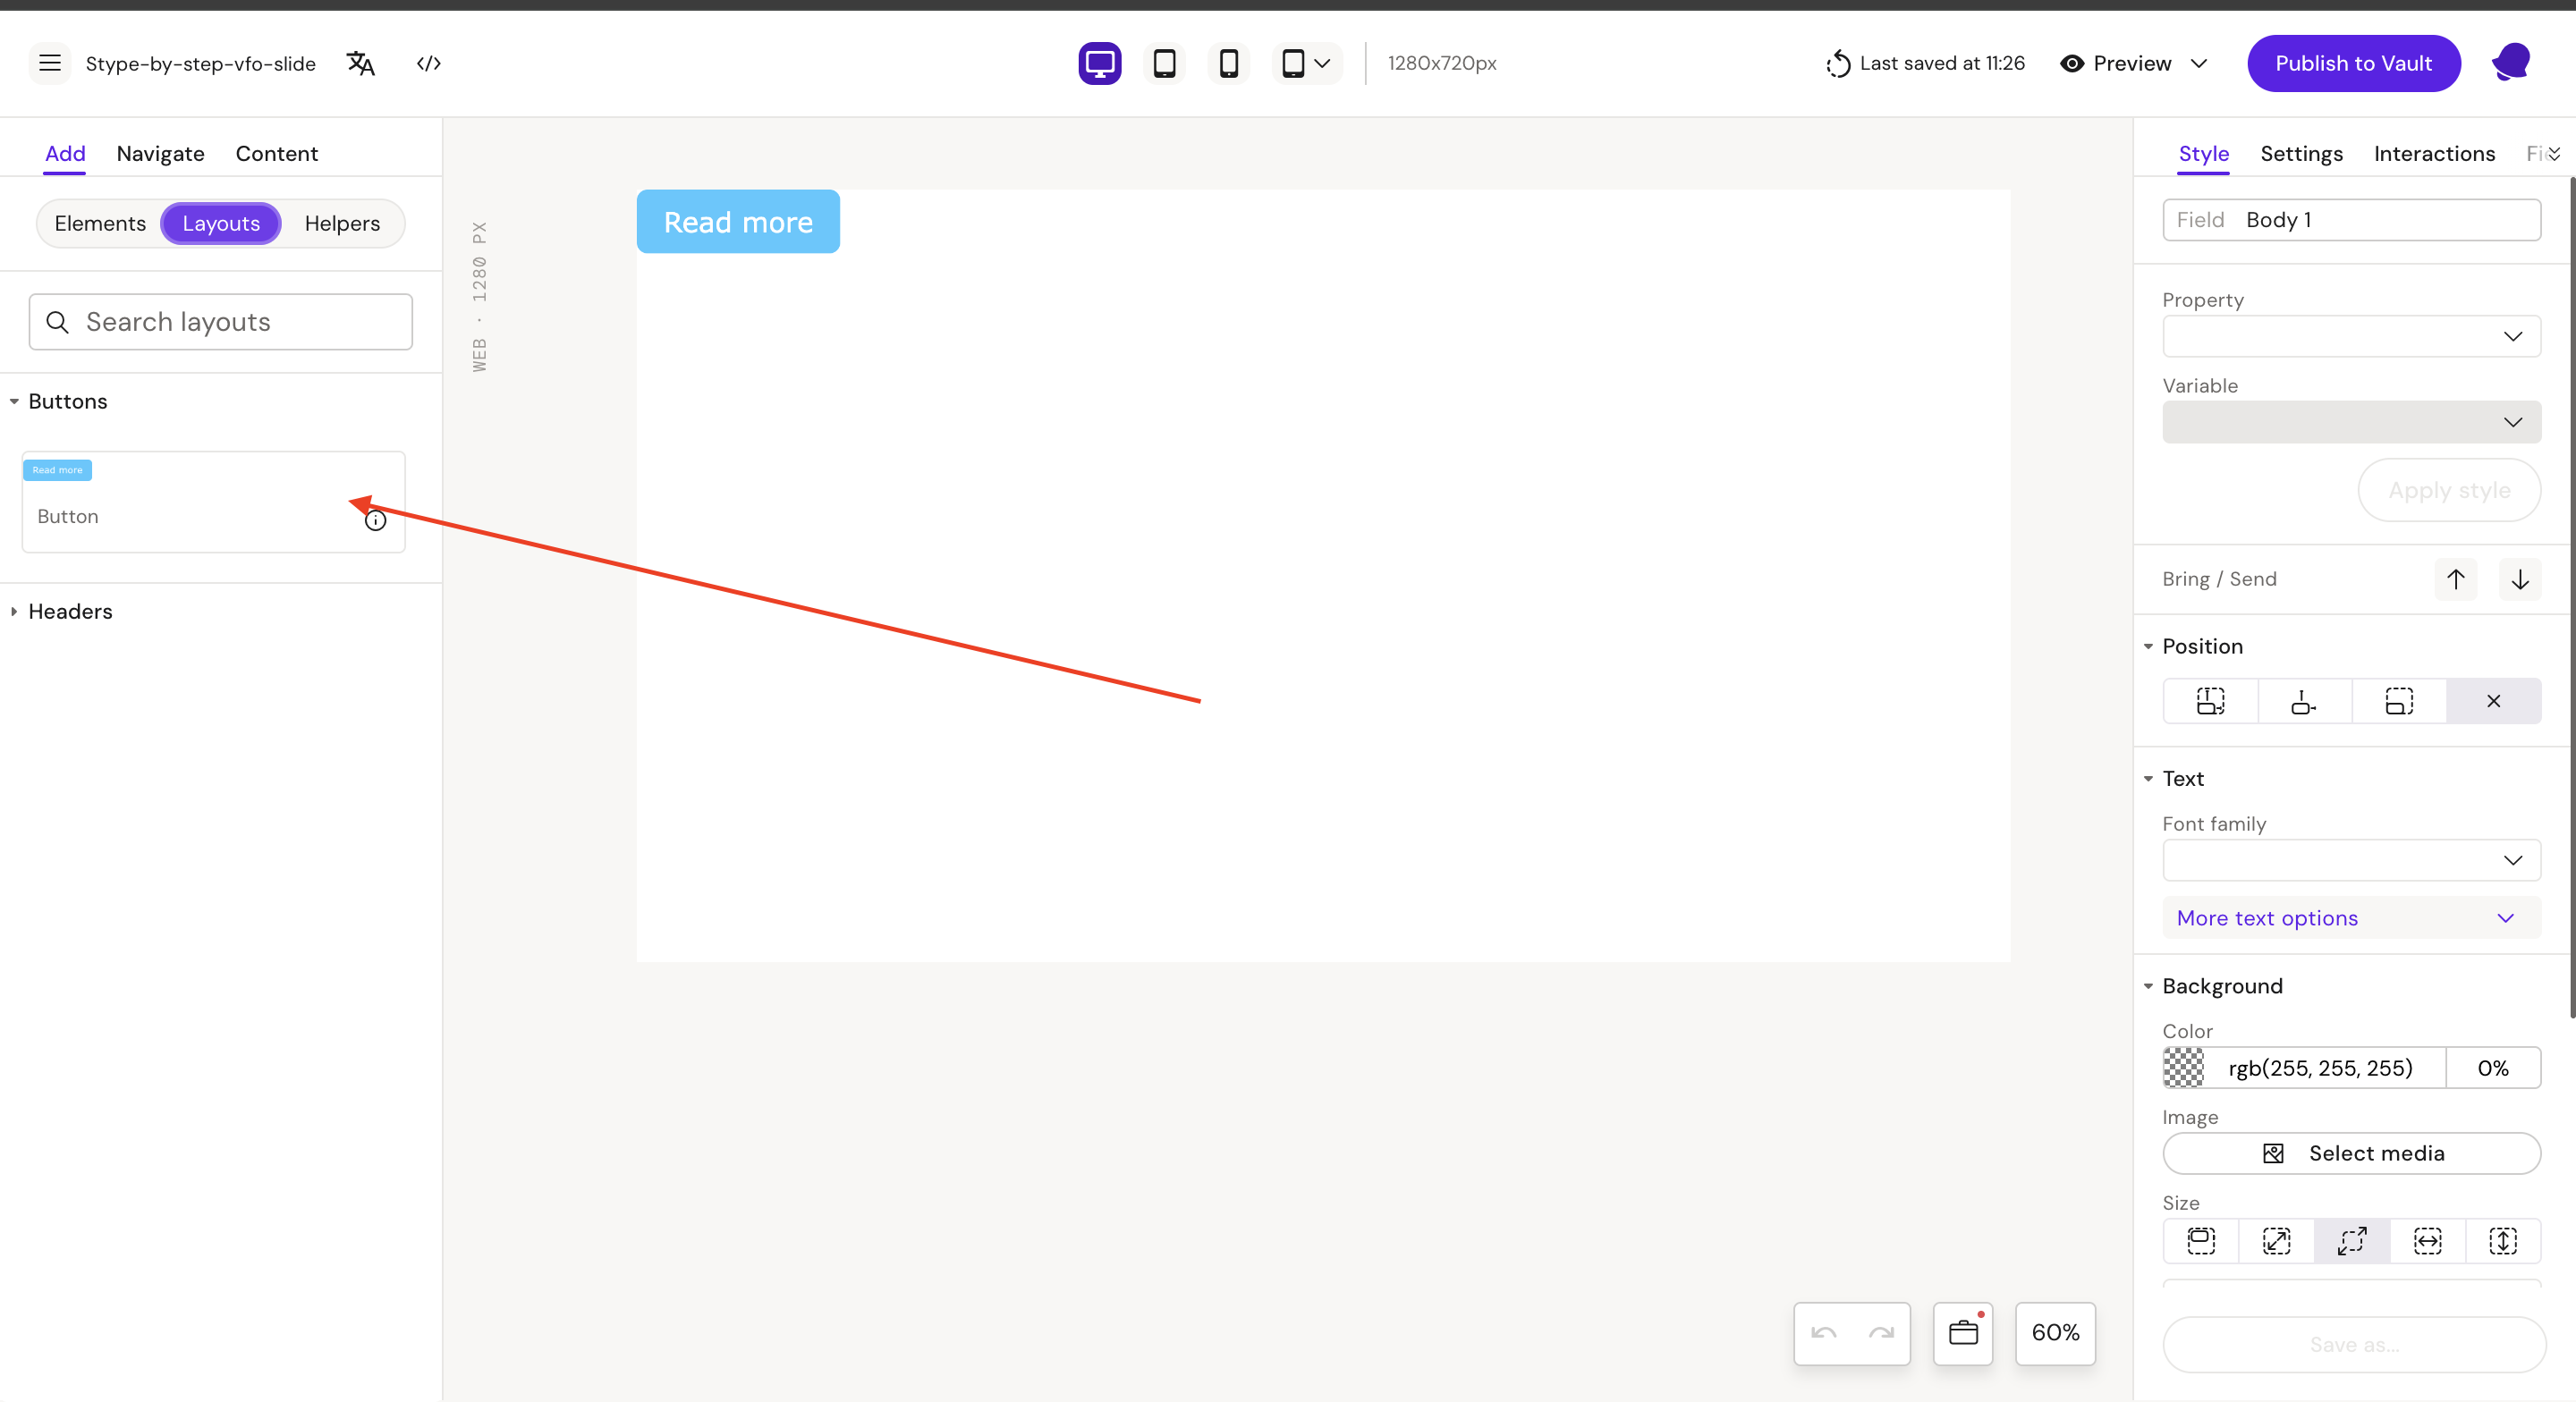Click the Apply style button
Screen dimensions: 2576x1402
[2449, 491]
